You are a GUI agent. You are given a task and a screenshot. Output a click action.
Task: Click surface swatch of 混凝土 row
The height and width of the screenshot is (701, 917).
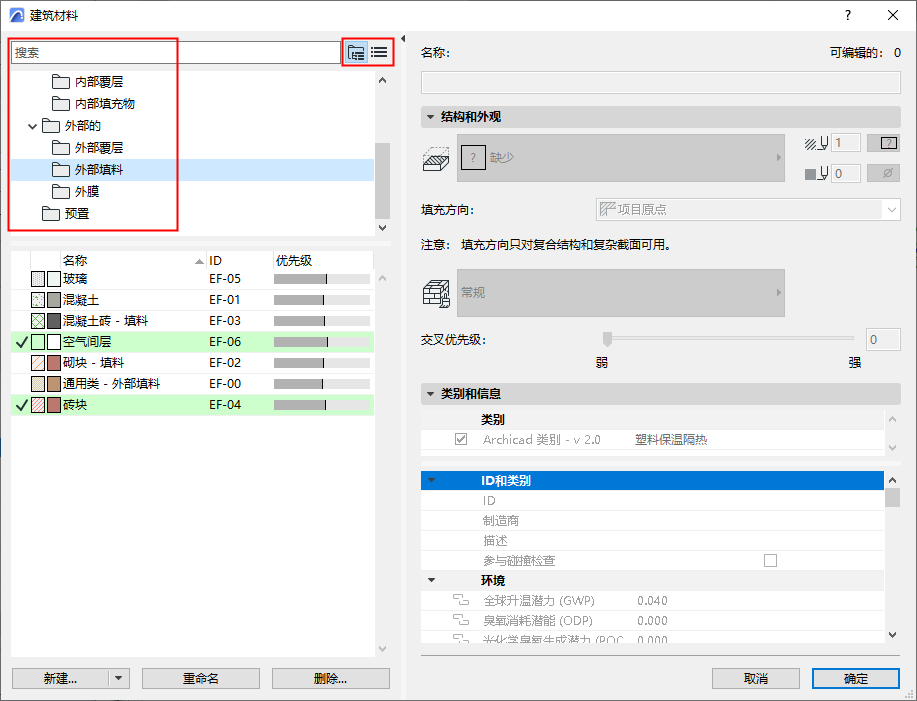click(x=54, y=300)
